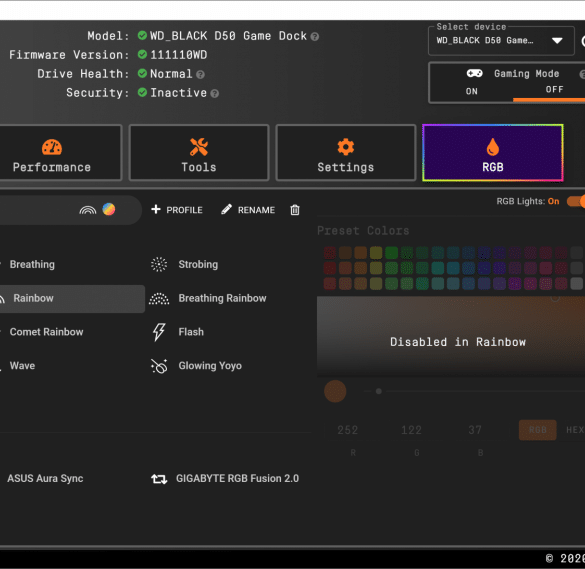Click the Breathing Rainbow dotted arc icon
This screenshot has width=585, height=569.
pyautogui.click(x=159, y=299)
